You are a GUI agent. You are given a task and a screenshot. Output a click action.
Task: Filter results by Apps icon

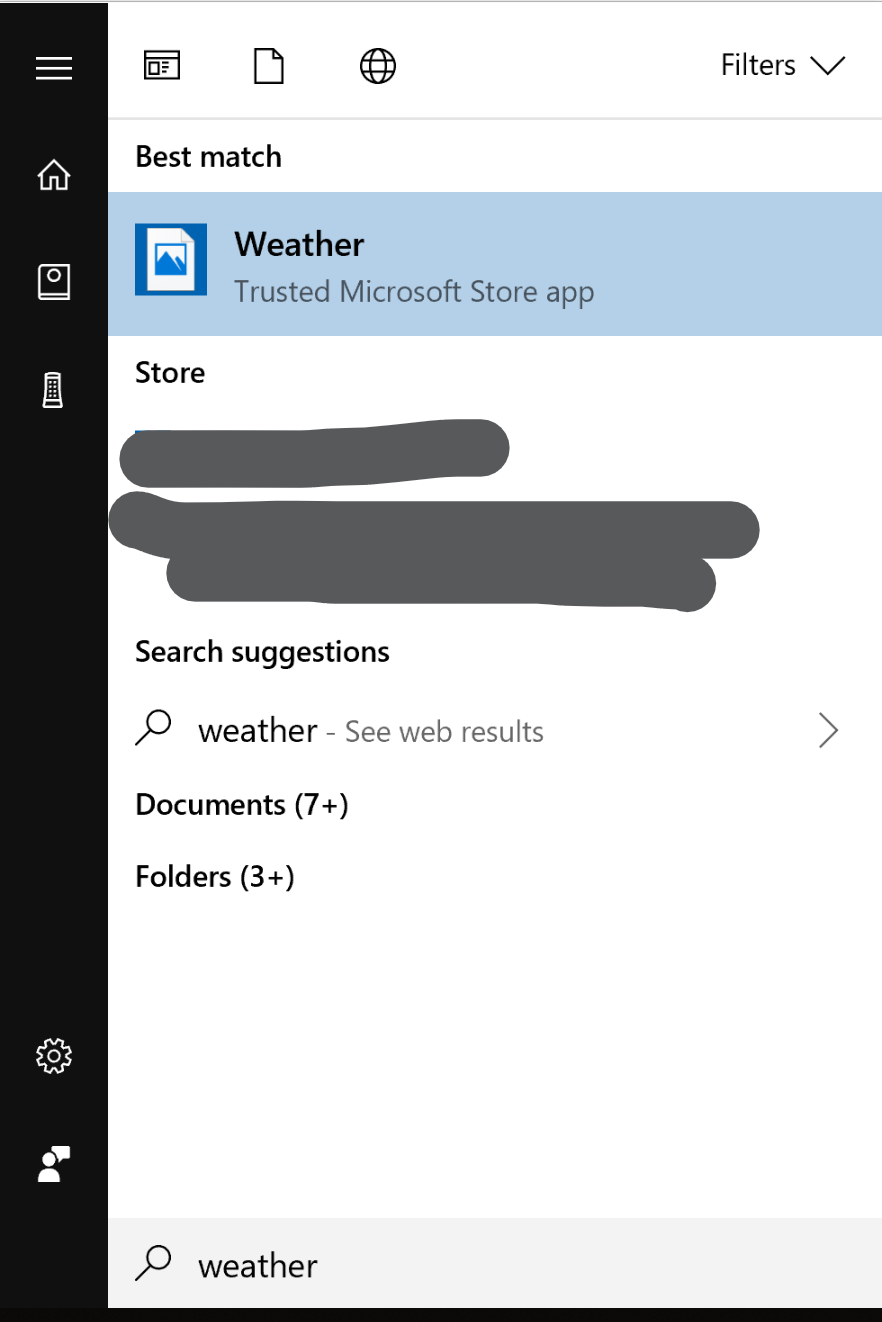(x=162, y=67)
